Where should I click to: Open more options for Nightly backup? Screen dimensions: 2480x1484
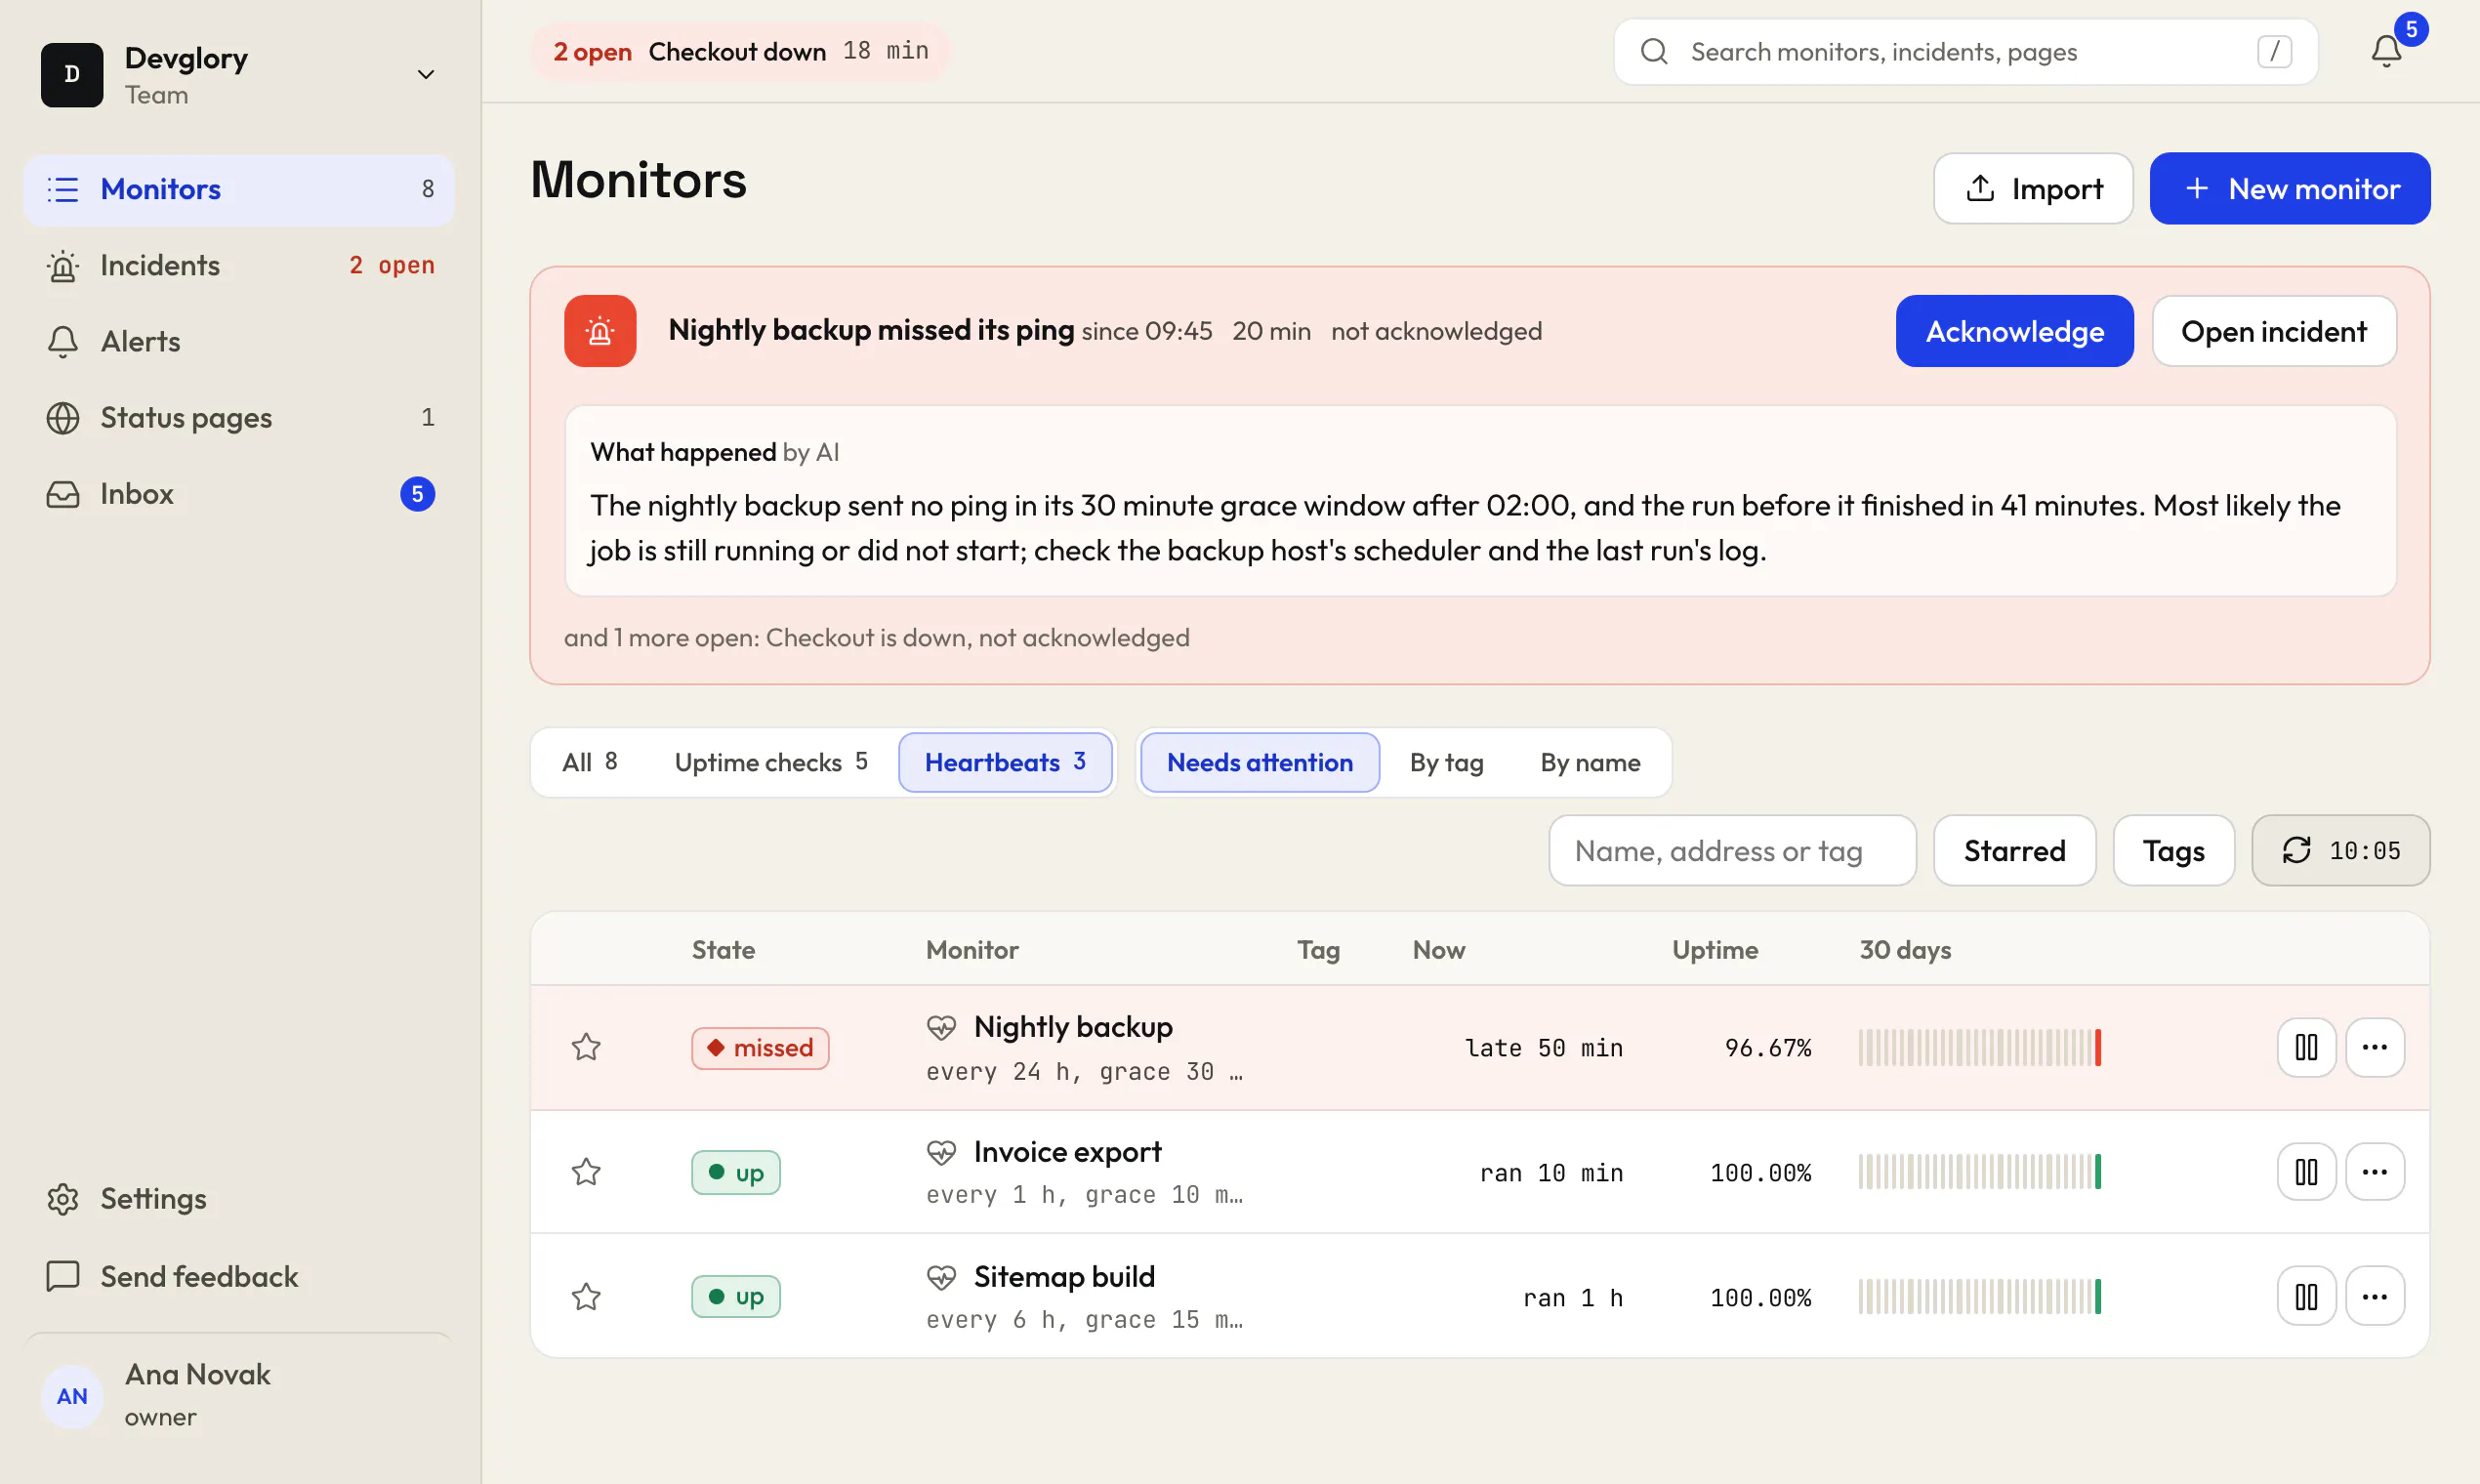(x=2375, y=1047)
